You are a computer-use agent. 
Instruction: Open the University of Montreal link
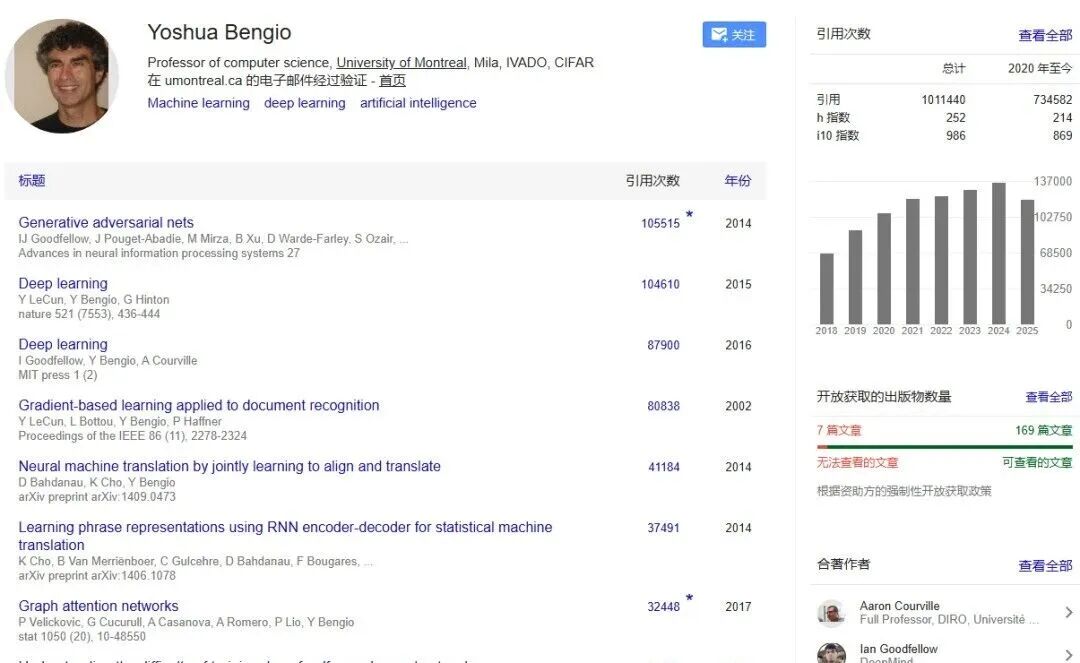402,63
